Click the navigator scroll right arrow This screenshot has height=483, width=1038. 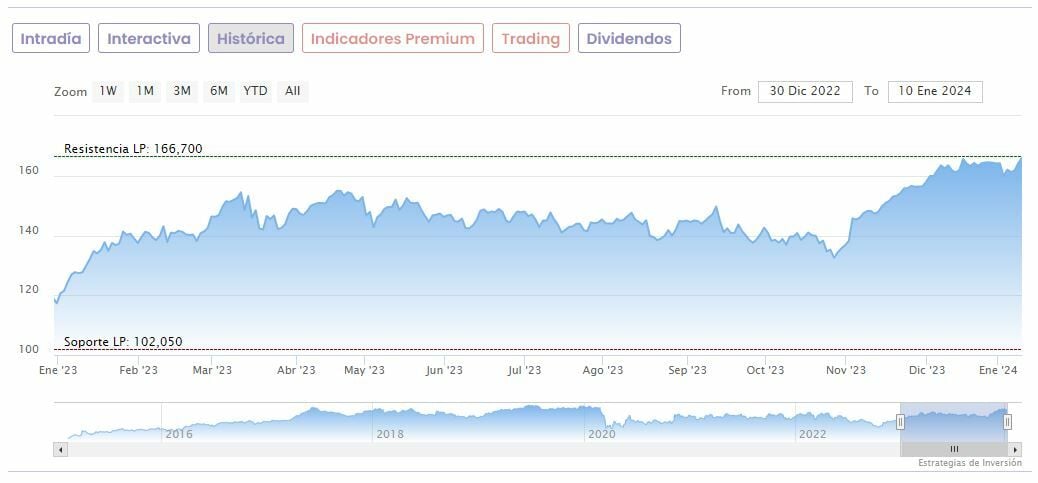1016,449
